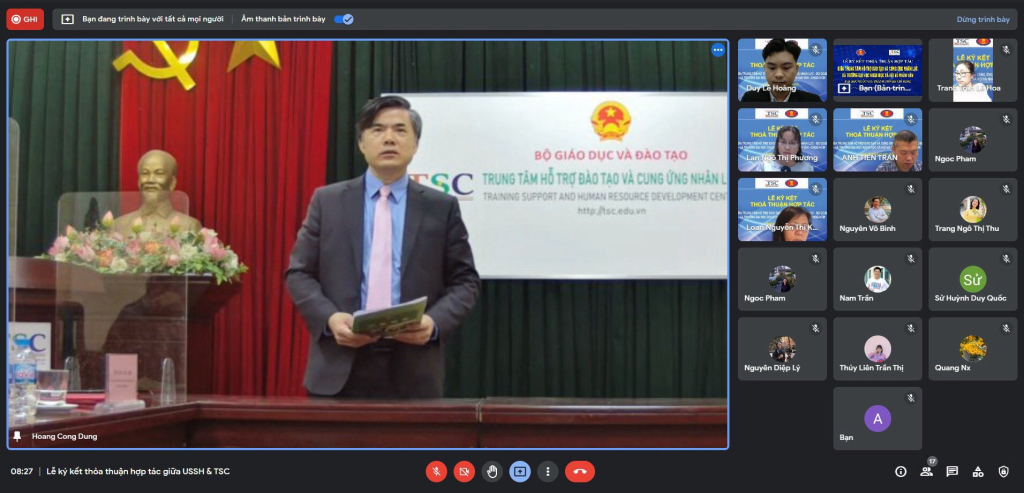Select Nam Trần participant tile
The image size is (1024, 493).
[878, 279]
